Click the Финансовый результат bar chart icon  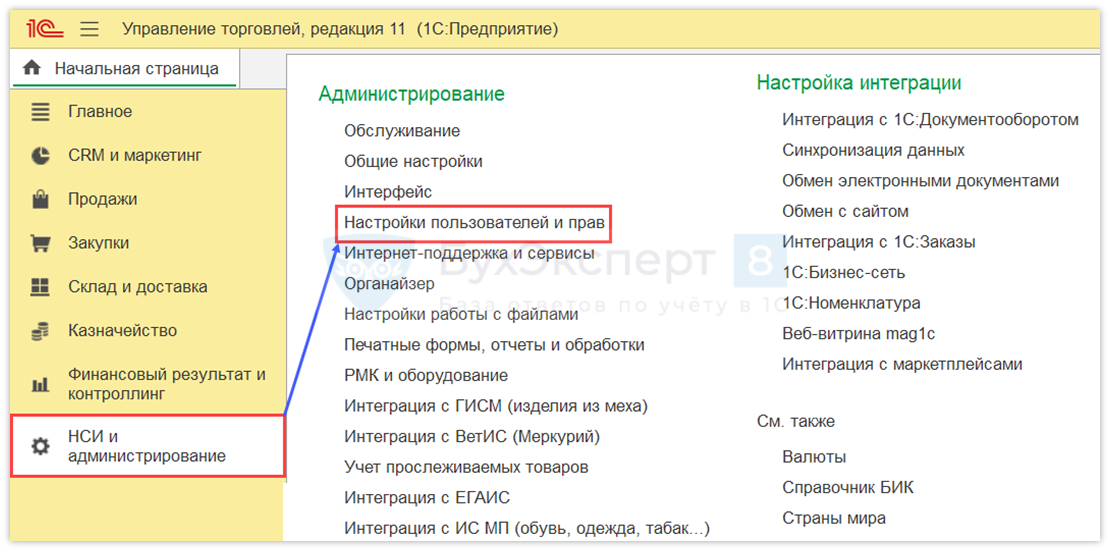[41, 384]
